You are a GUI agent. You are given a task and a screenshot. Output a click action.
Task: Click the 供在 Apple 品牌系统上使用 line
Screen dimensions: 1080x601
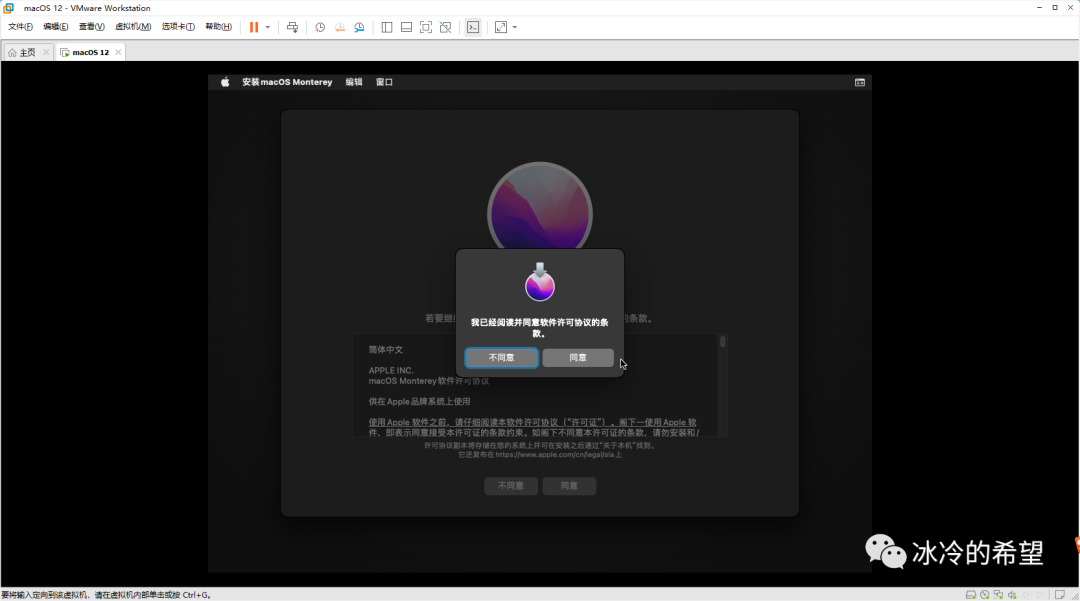point(419,401)
